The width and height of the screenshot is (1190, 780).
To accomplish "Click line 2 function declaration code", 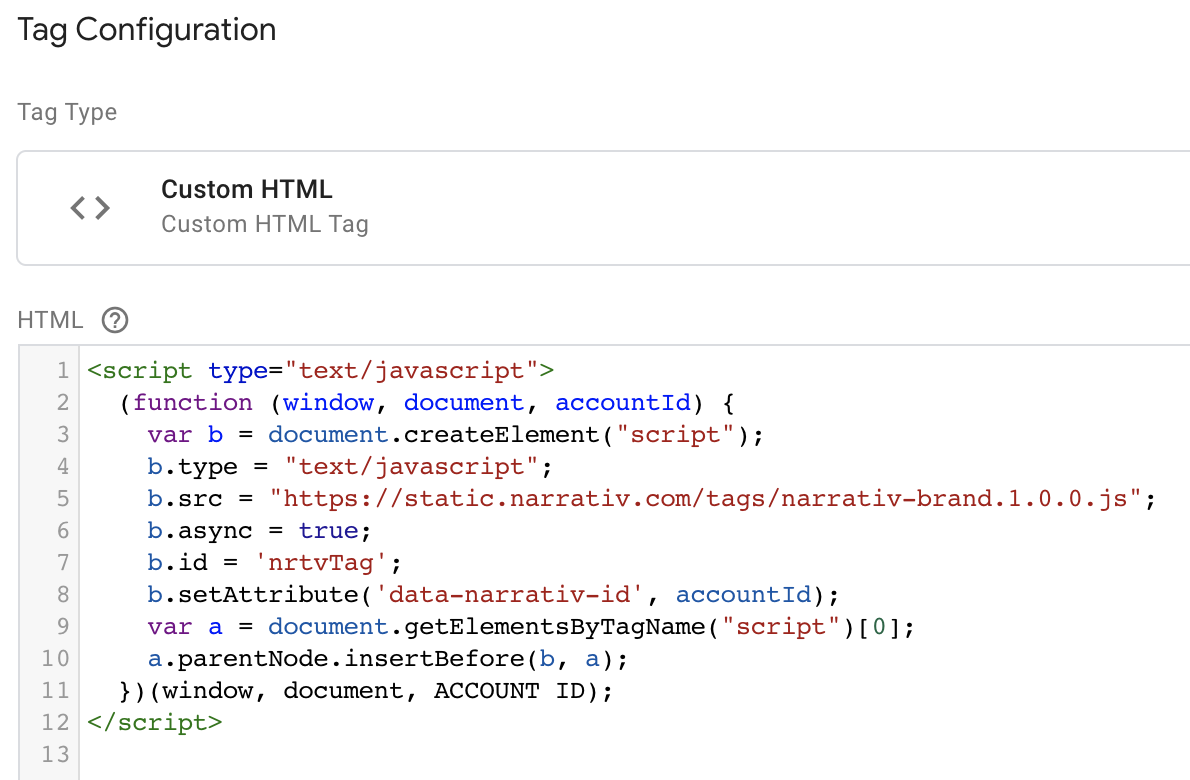I will coord(427,402).
